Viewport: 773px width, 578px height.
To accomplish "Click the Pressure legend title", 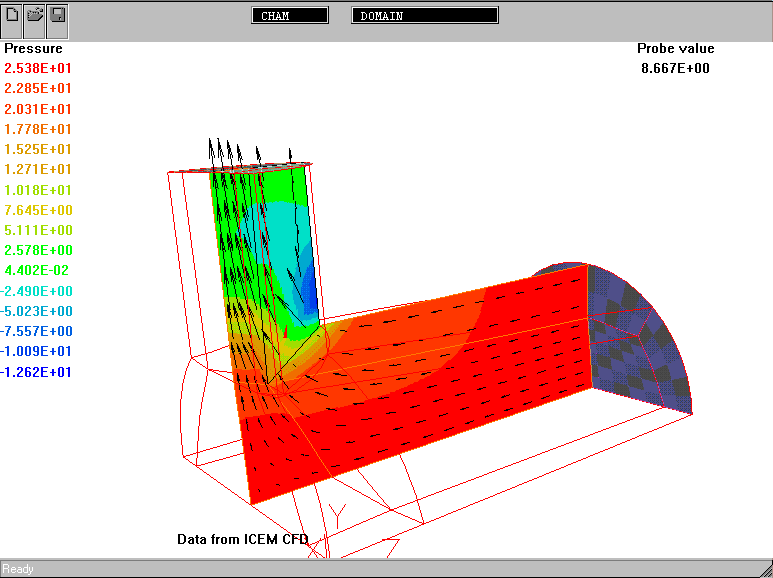I will pyautogui.click(x=33, y=48).
